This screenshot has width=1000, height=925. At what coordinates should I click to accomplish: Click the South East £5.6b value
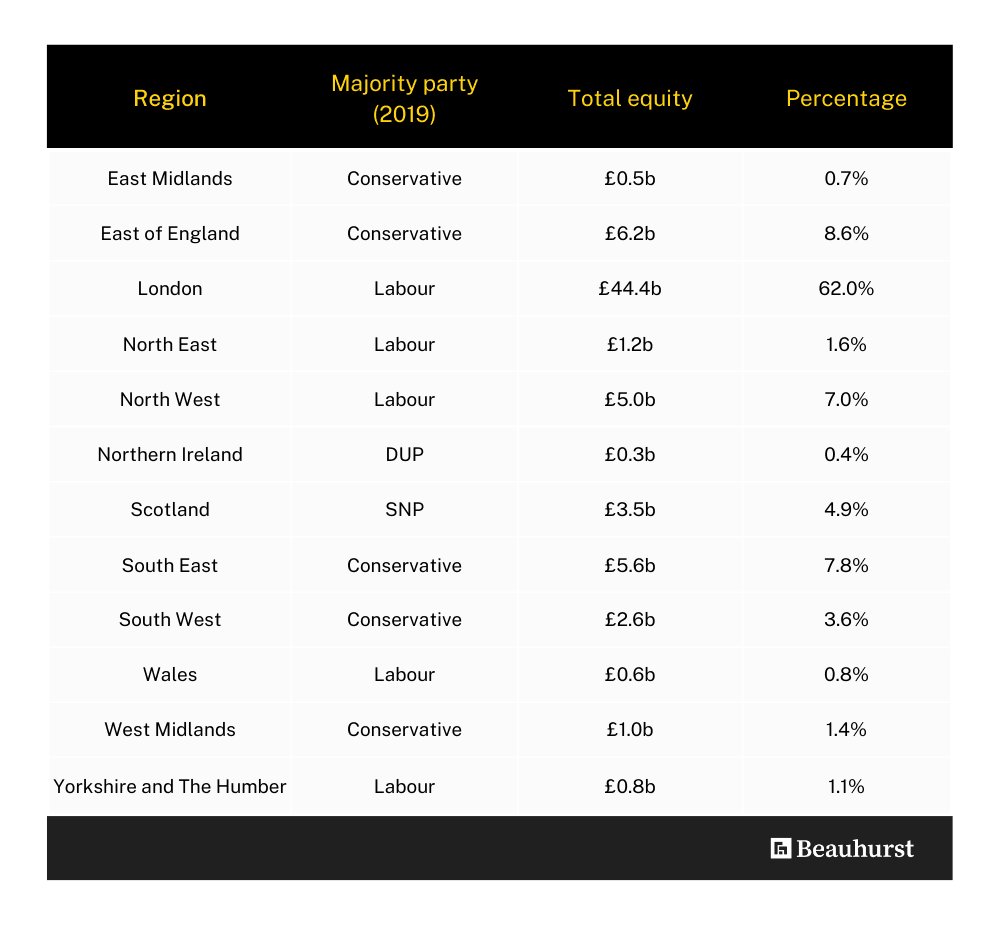[630, 565]
